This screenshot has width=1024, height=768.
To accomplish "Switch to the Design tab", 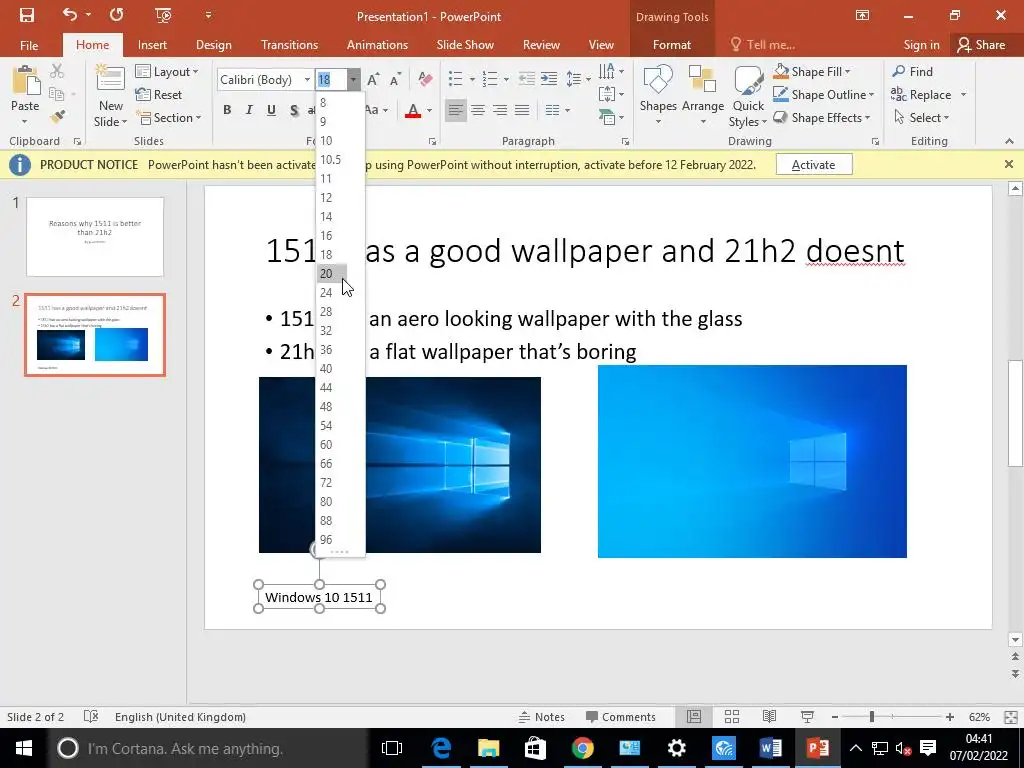I will point(214,45).
